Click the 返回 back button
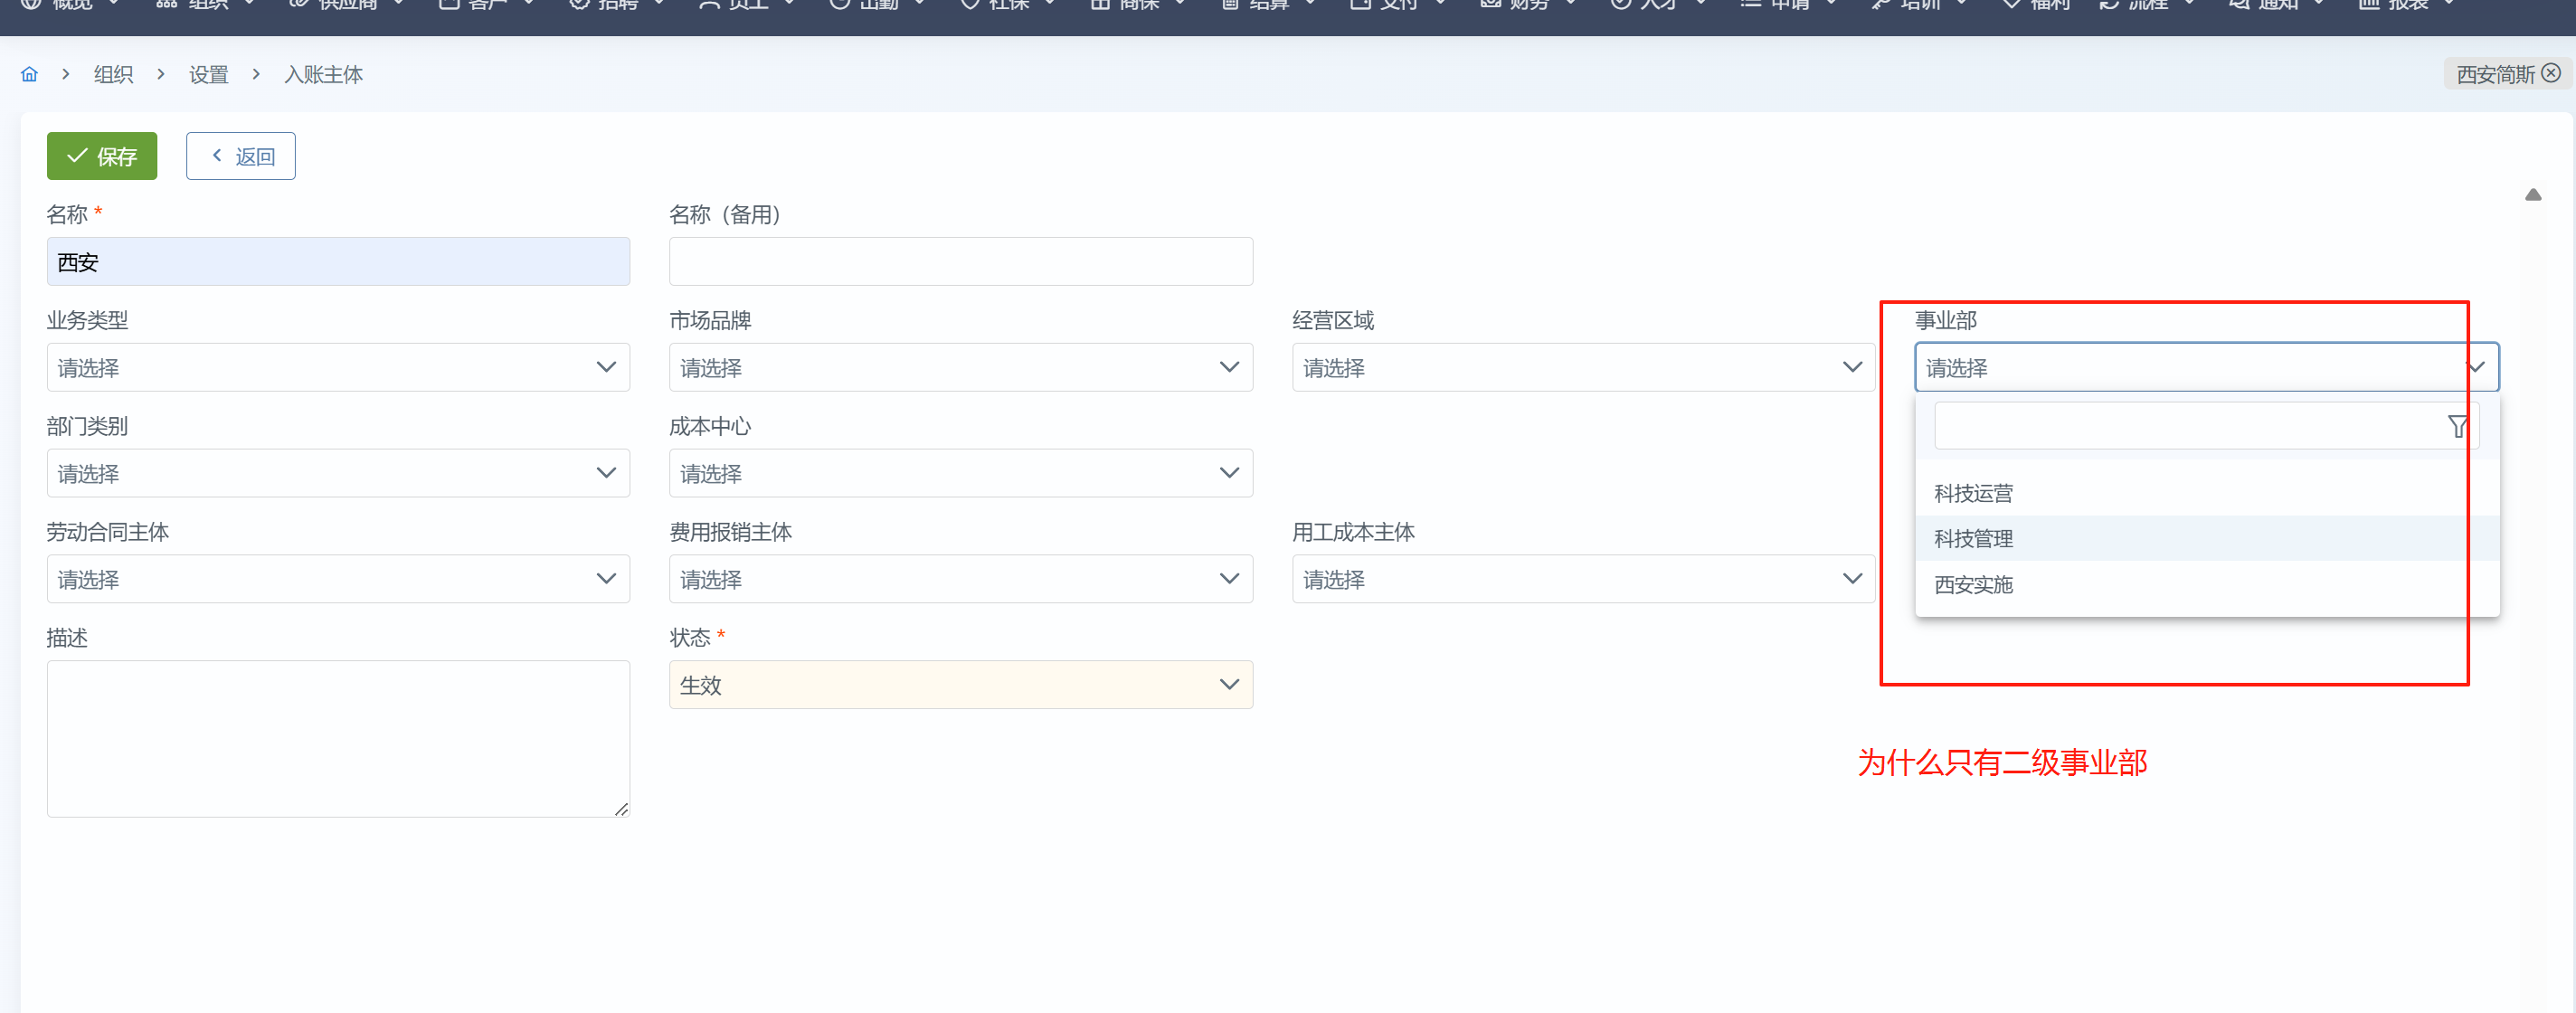The image size is (2576, 1013). (241, 156)
